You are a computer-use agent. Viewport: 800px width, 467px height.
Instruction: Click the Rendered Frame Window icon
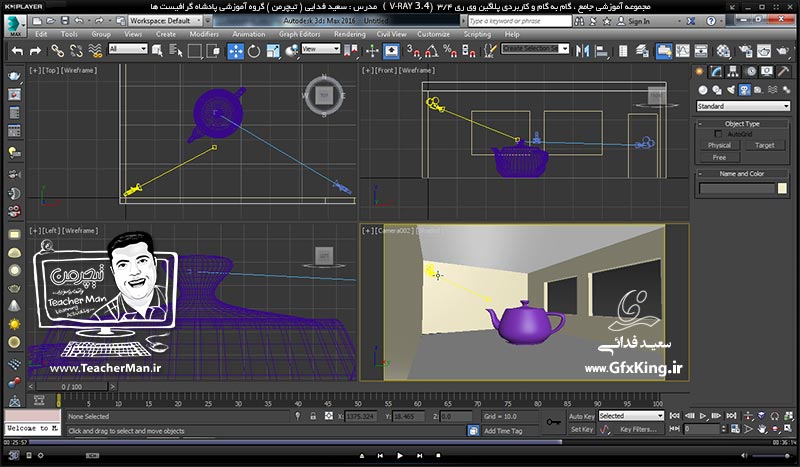(764, 51)
